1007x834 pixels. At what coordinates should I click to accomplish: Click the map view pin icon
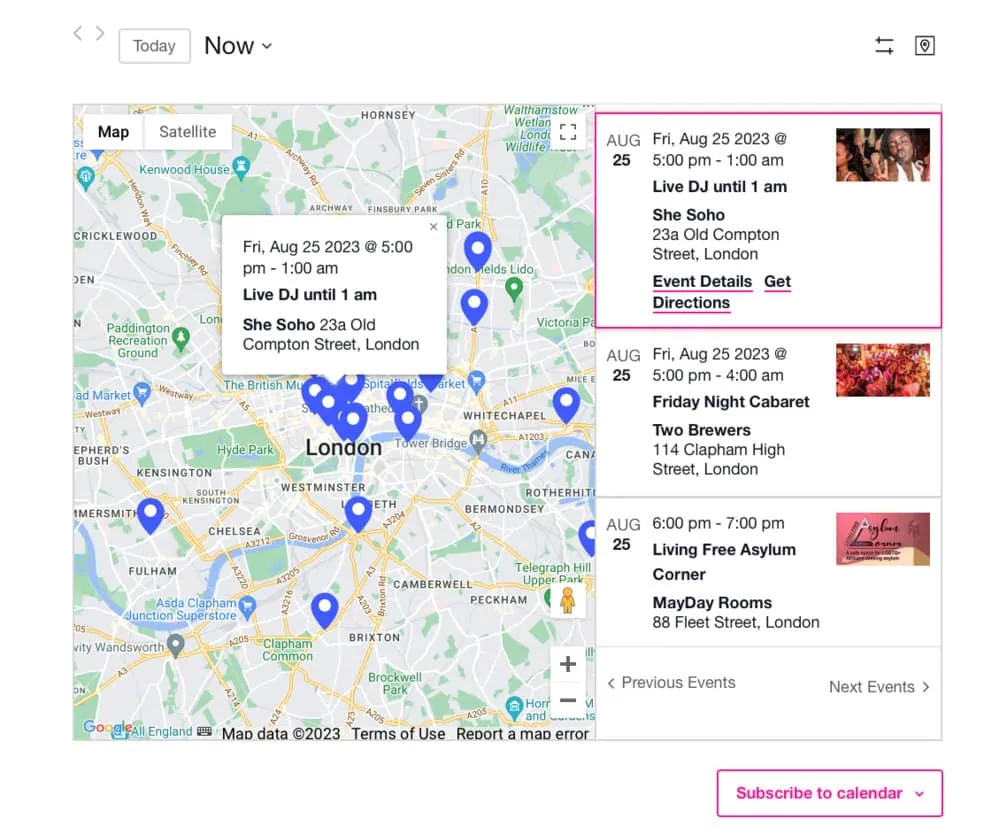pos(925,46)
